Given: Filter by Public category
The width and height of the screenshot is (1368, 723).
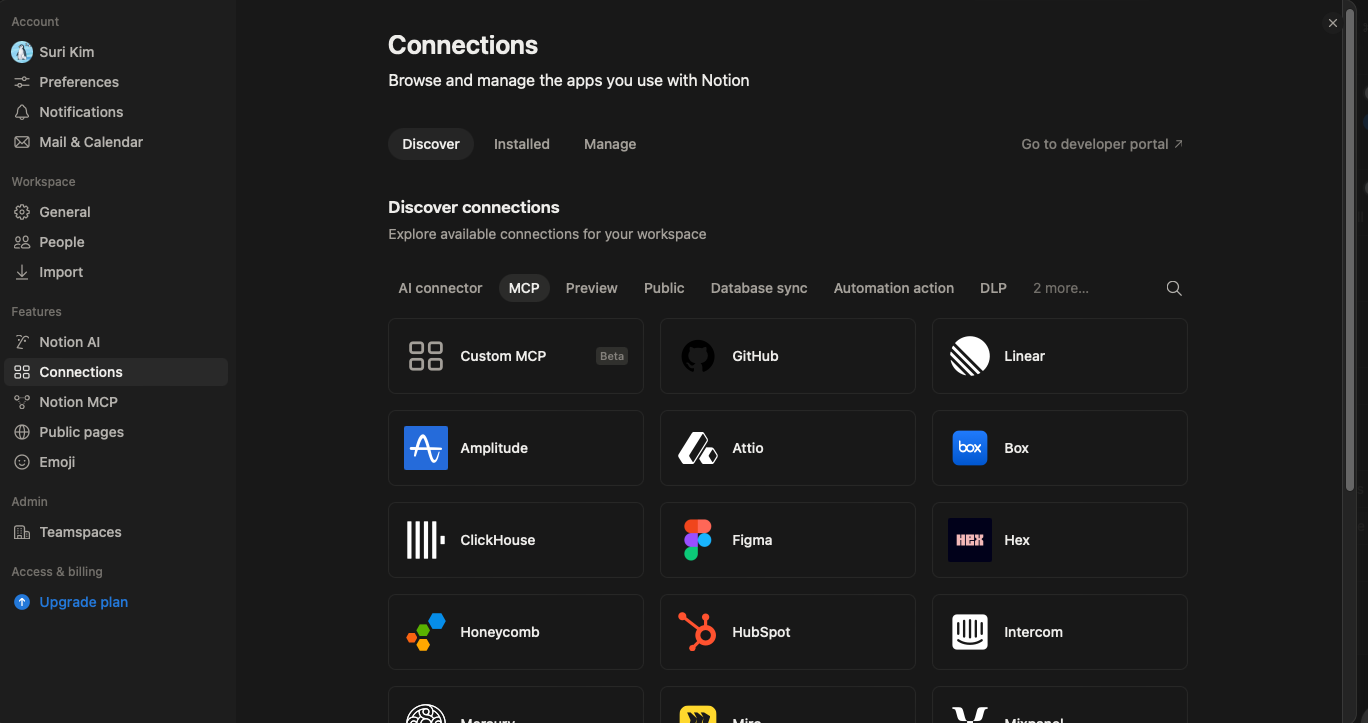Looking at the screenshot, I should (664, 288).
